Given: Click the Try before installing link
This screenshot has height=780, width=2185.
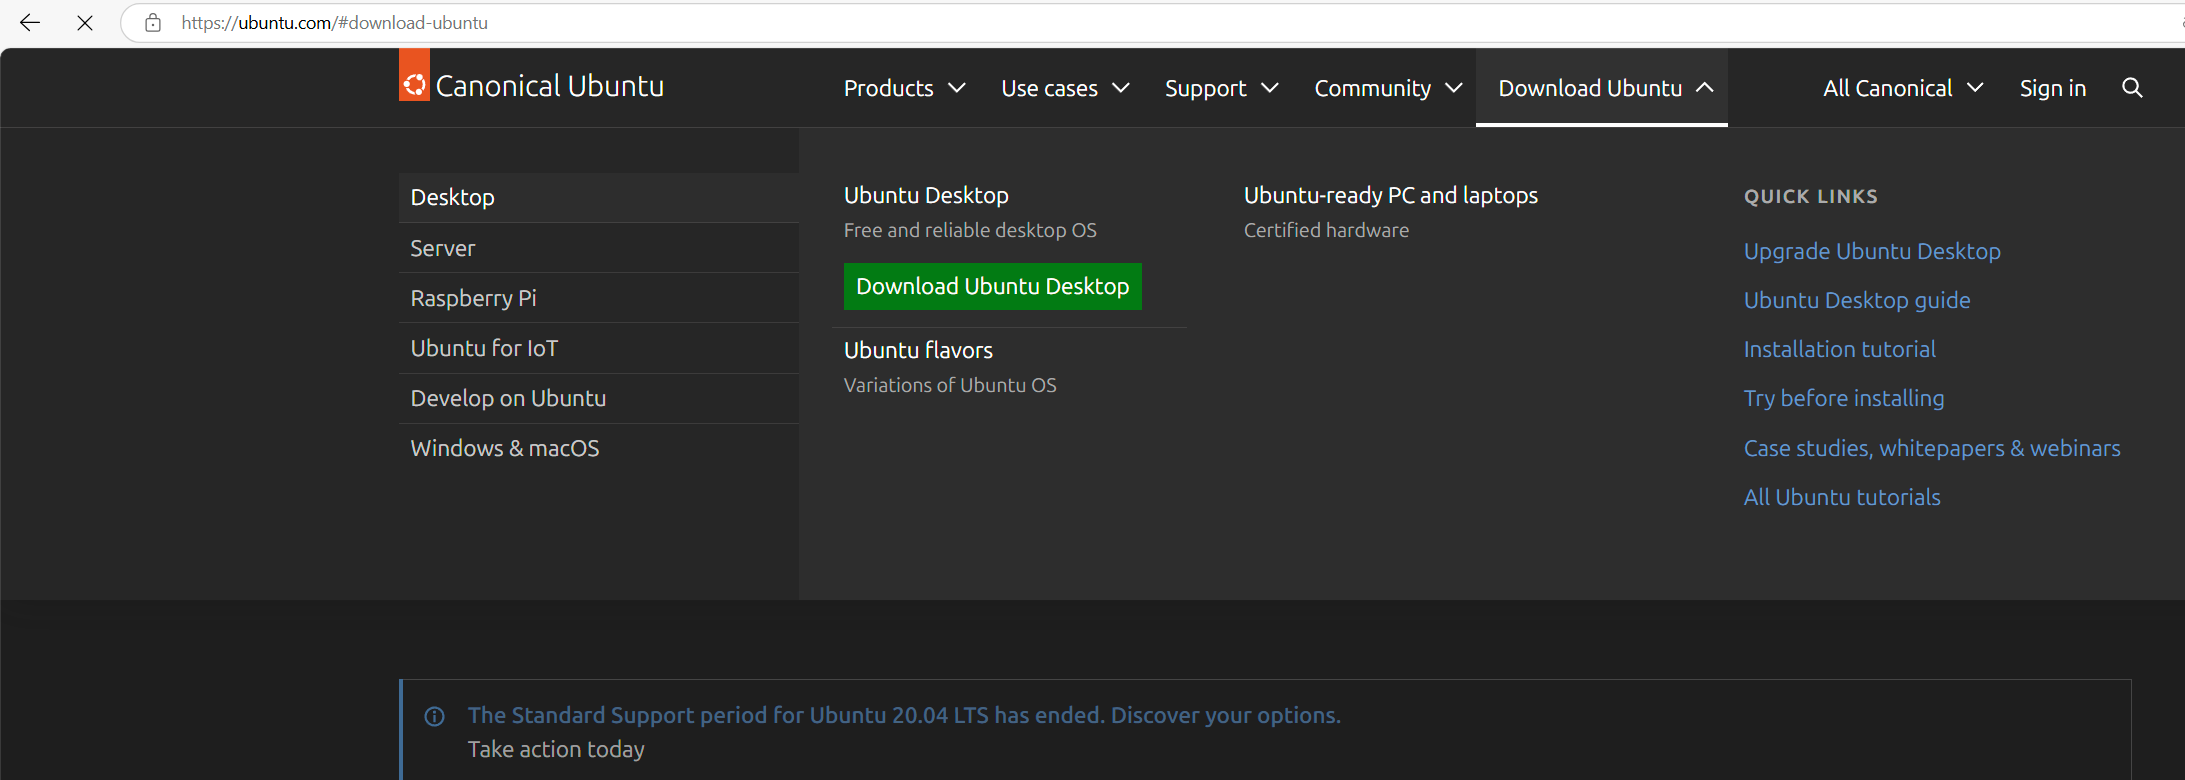Looking at the screenshot, I should click(x=1844, y=398).
